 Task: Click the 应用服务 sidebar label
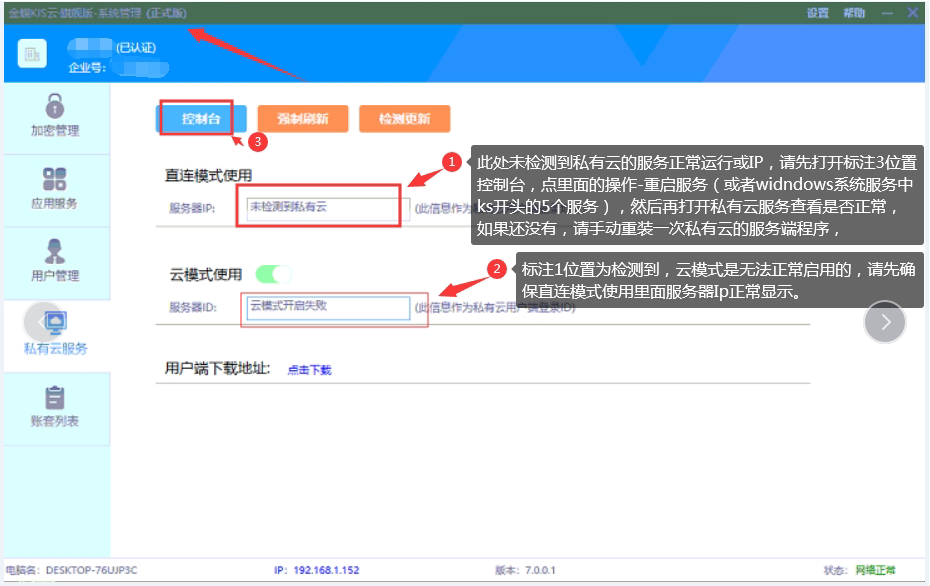coord(55,203)
